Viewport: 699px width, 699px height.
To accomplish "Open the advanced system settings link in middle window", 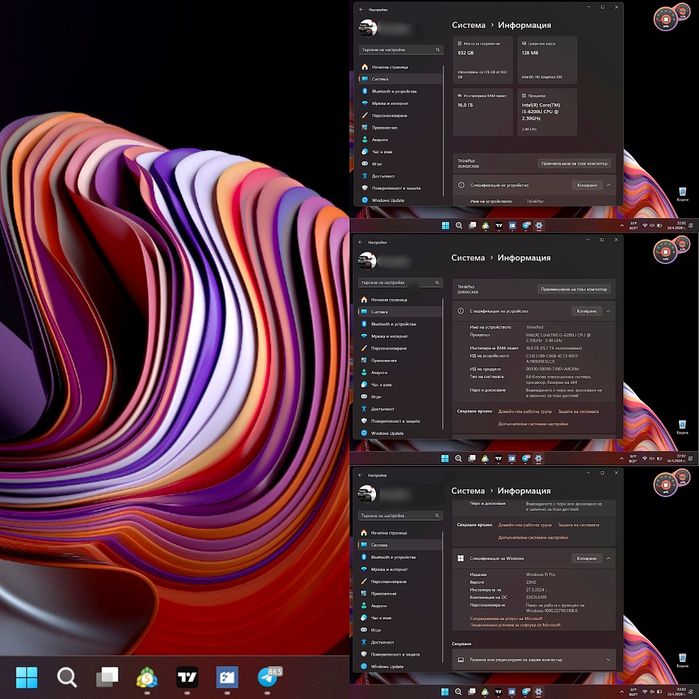I will tap(533, 424).
